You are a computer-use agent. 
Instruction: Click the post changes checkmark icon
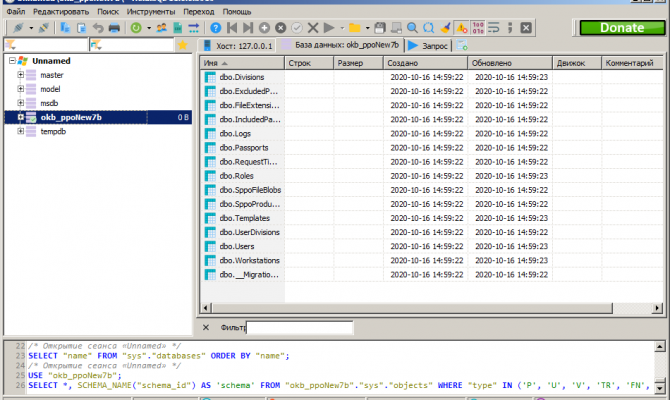pos(297,28)
